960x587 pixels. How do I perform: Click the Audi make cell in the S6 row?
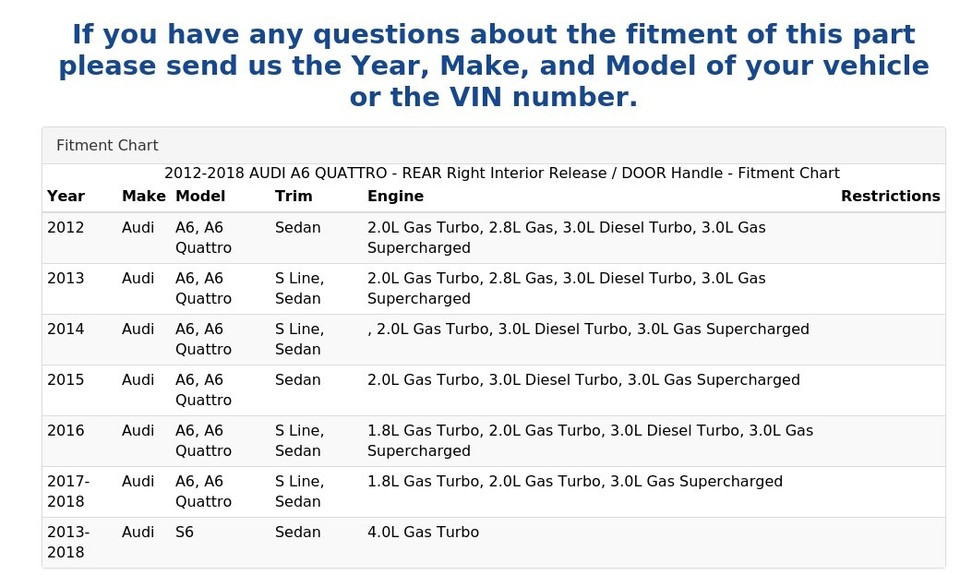(138, 532)
